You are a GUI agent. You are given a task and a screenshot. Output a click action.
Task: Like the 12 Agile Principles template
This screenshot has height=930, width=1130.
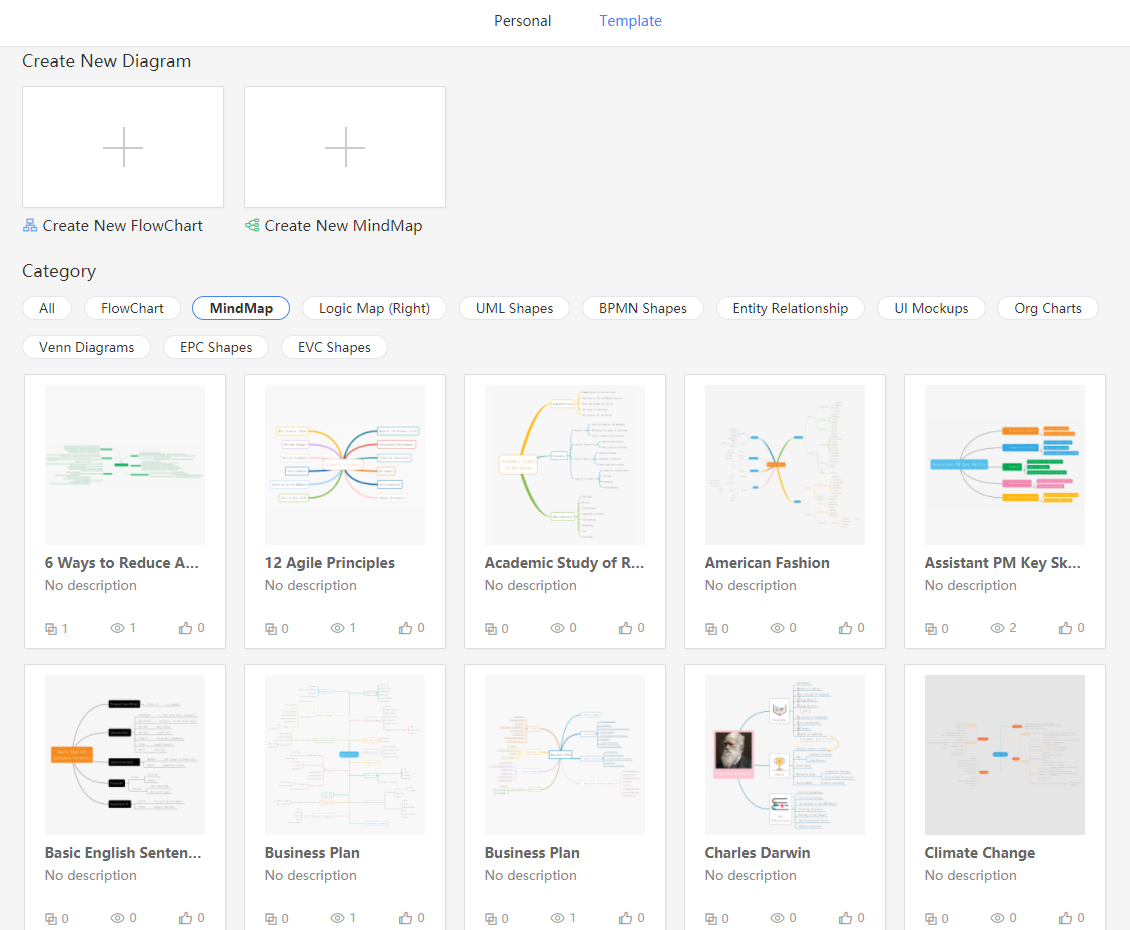(x=405, y=628)
